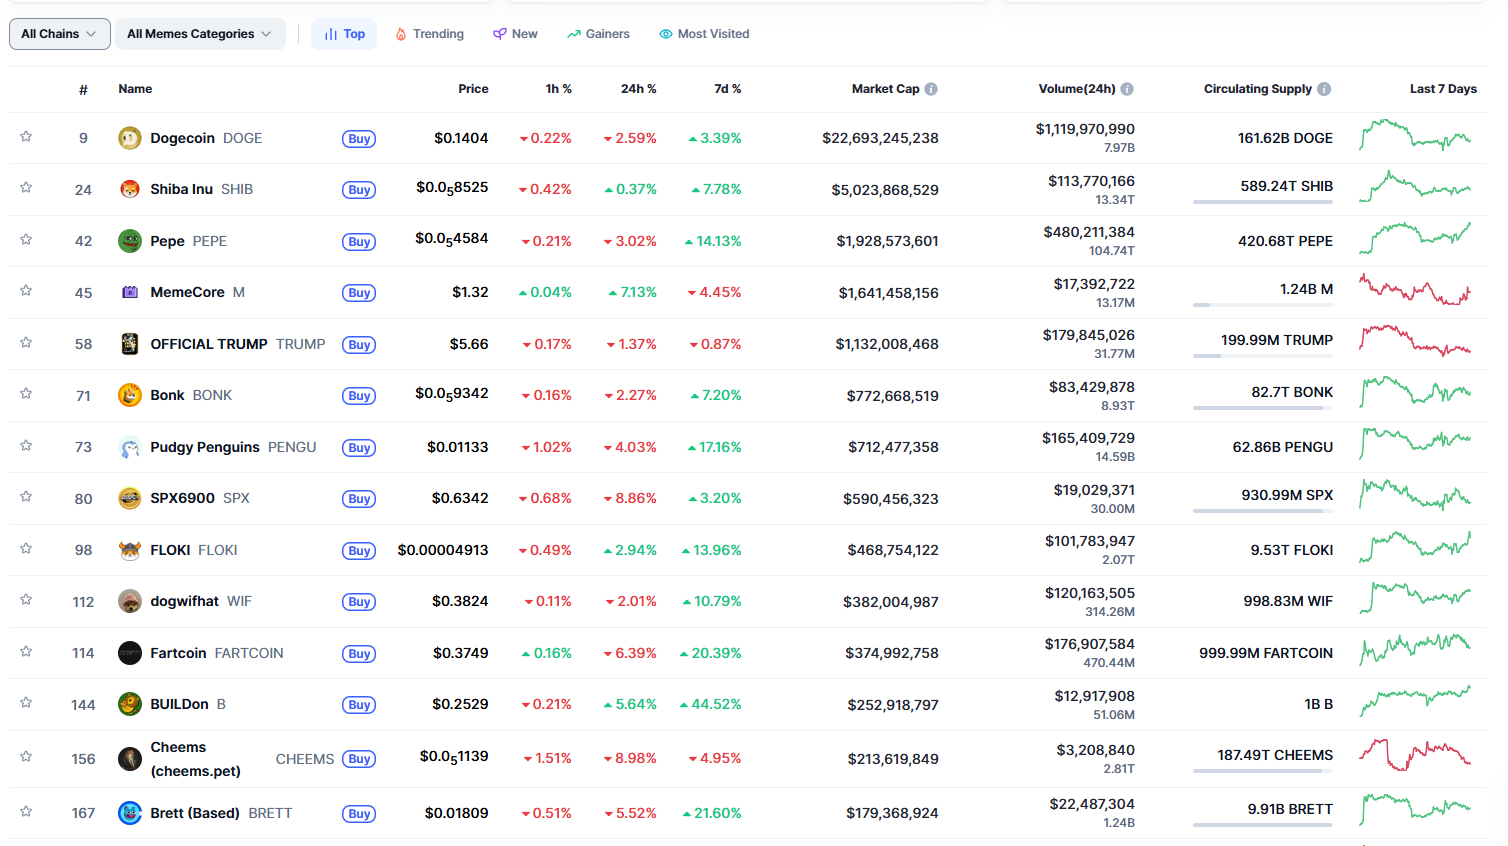Viewport: 1508px width, 846px height.
Task: Click the Pepe frog coin icon
Action: [x=130, y=241]
